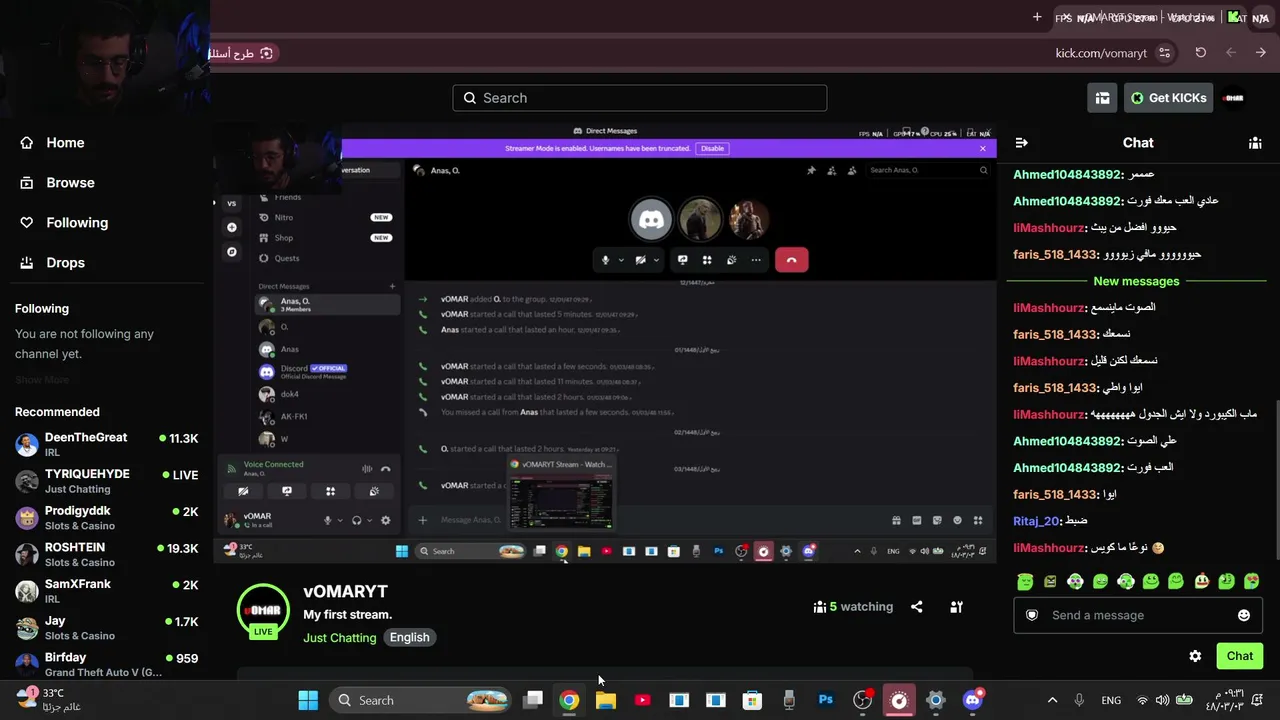Open site information icon in address bar
This screenshot has width=1280, height=720.
pyautogui.click(x=1165, y=53)
